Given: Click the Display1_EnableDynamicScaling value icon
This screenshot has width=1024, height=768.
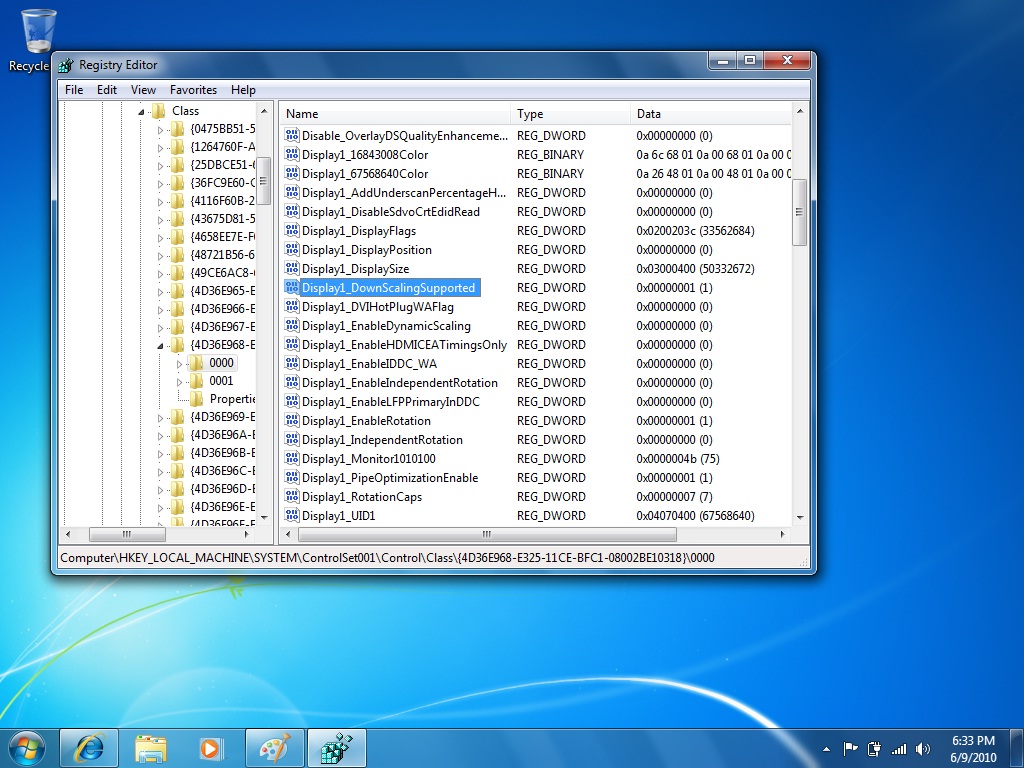Looking at the screenshot, I should tap(292, 325).
